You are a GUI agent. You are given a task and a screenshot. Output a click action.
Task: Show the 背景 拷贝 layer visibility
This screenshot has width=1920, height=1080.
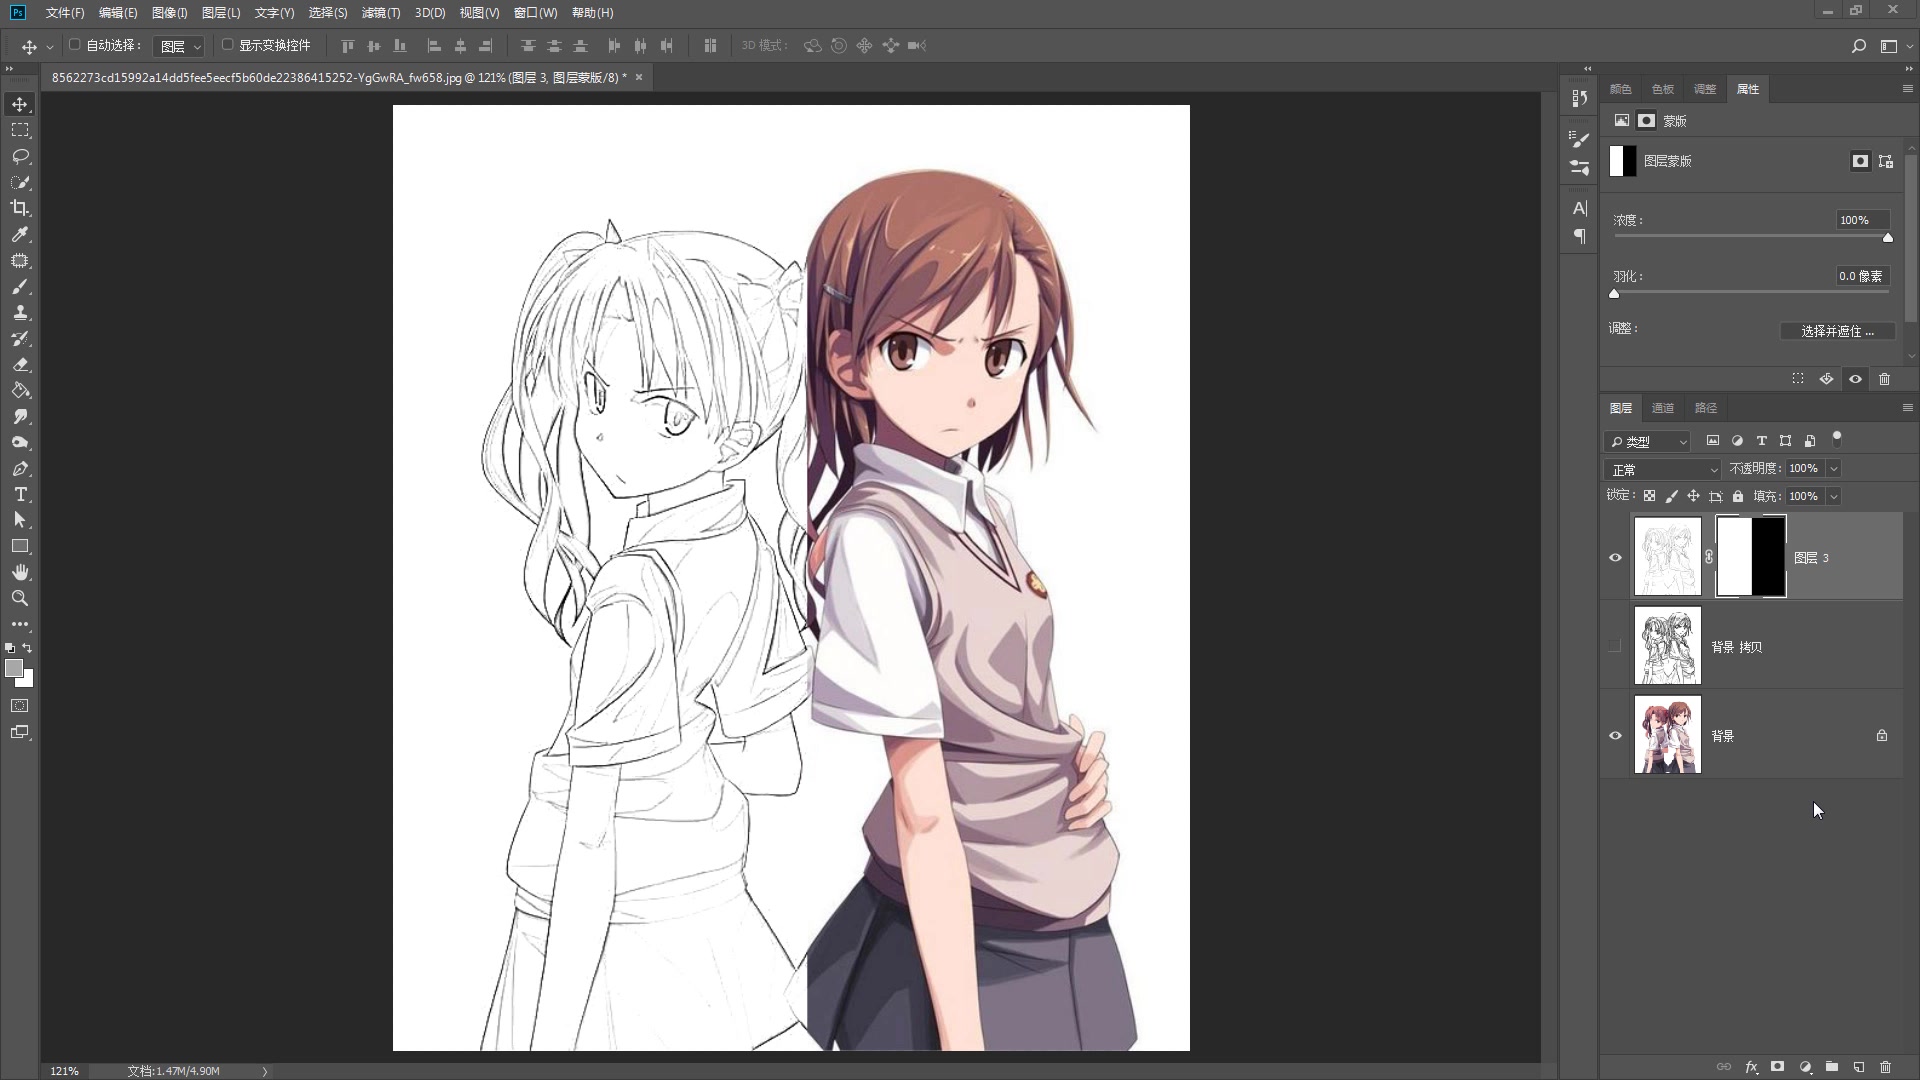(1615, 647)
